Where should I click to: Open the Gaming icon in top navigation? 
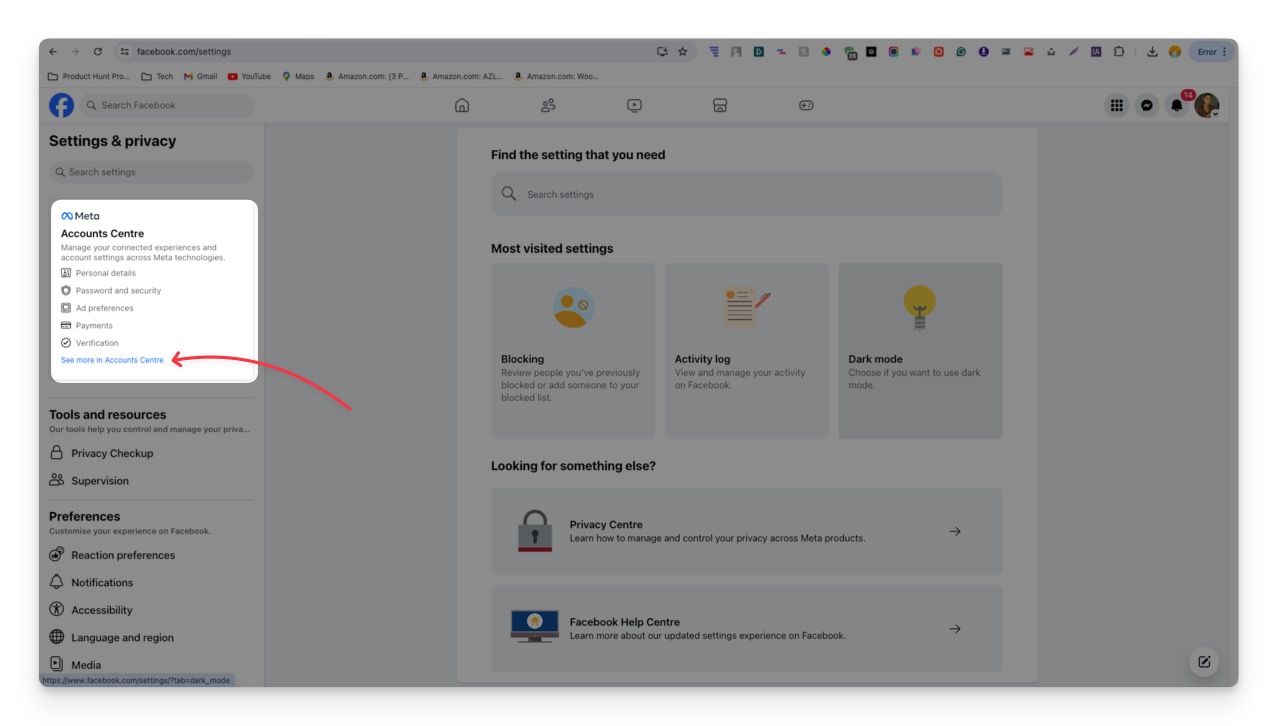click(806, 105)
